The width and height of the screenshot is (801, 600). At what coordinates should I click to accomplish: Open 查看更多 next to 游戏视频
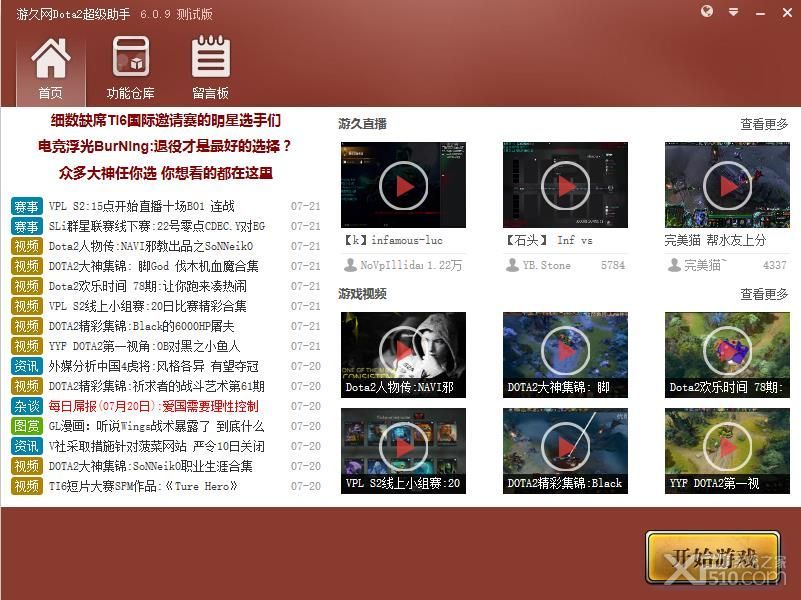[764, 294]
